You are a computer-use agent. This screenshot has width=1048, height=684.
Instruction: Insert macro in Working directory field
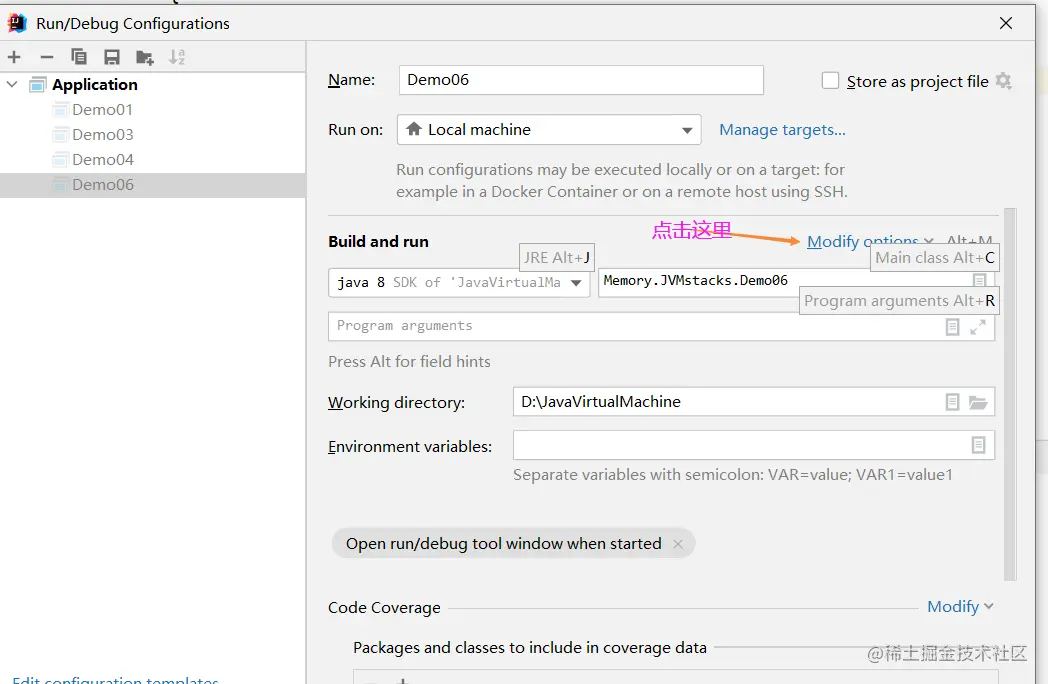[952, 402]
